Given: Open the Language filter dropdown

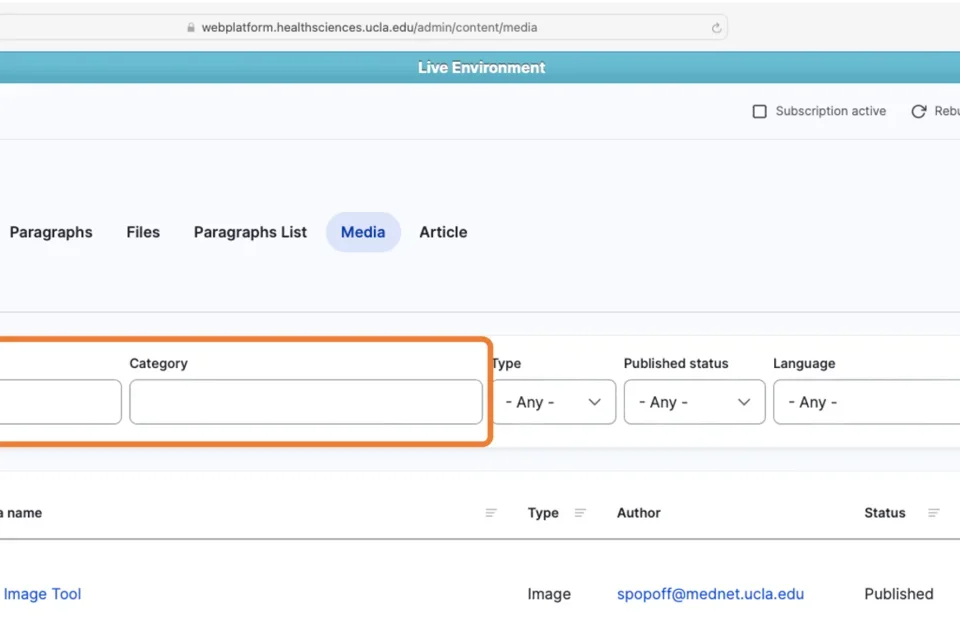Looking at the screenshot, I should (x=866, y=402).
